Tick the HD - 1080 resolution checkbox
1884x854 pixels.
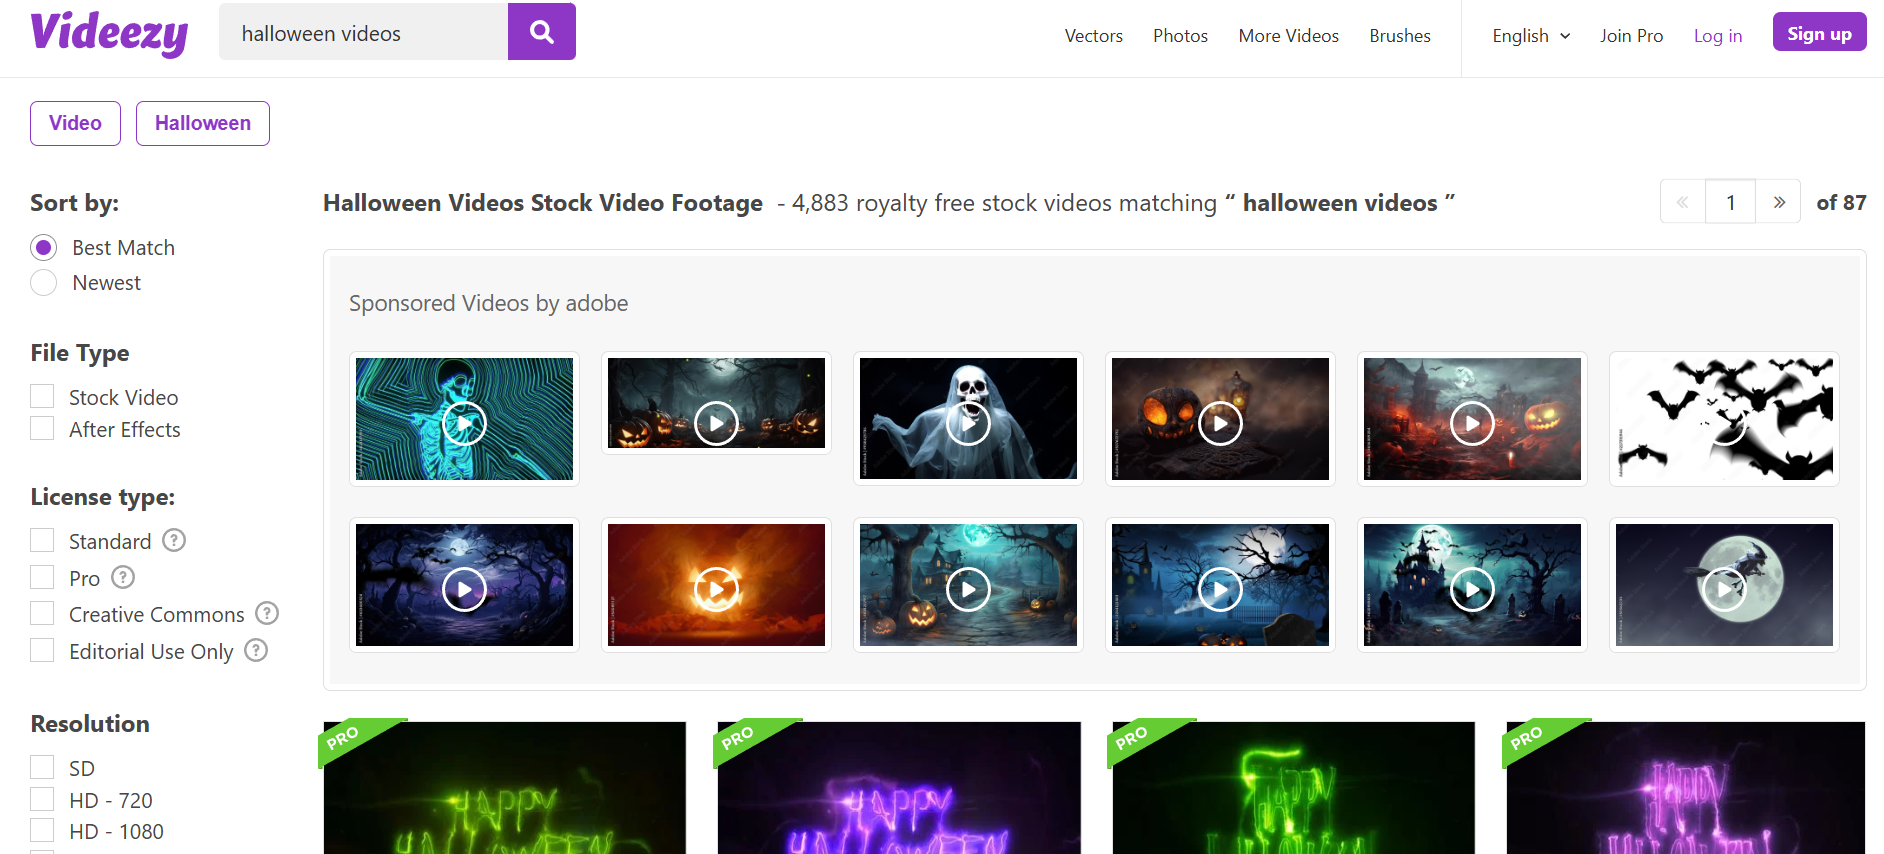click(42, 831)
